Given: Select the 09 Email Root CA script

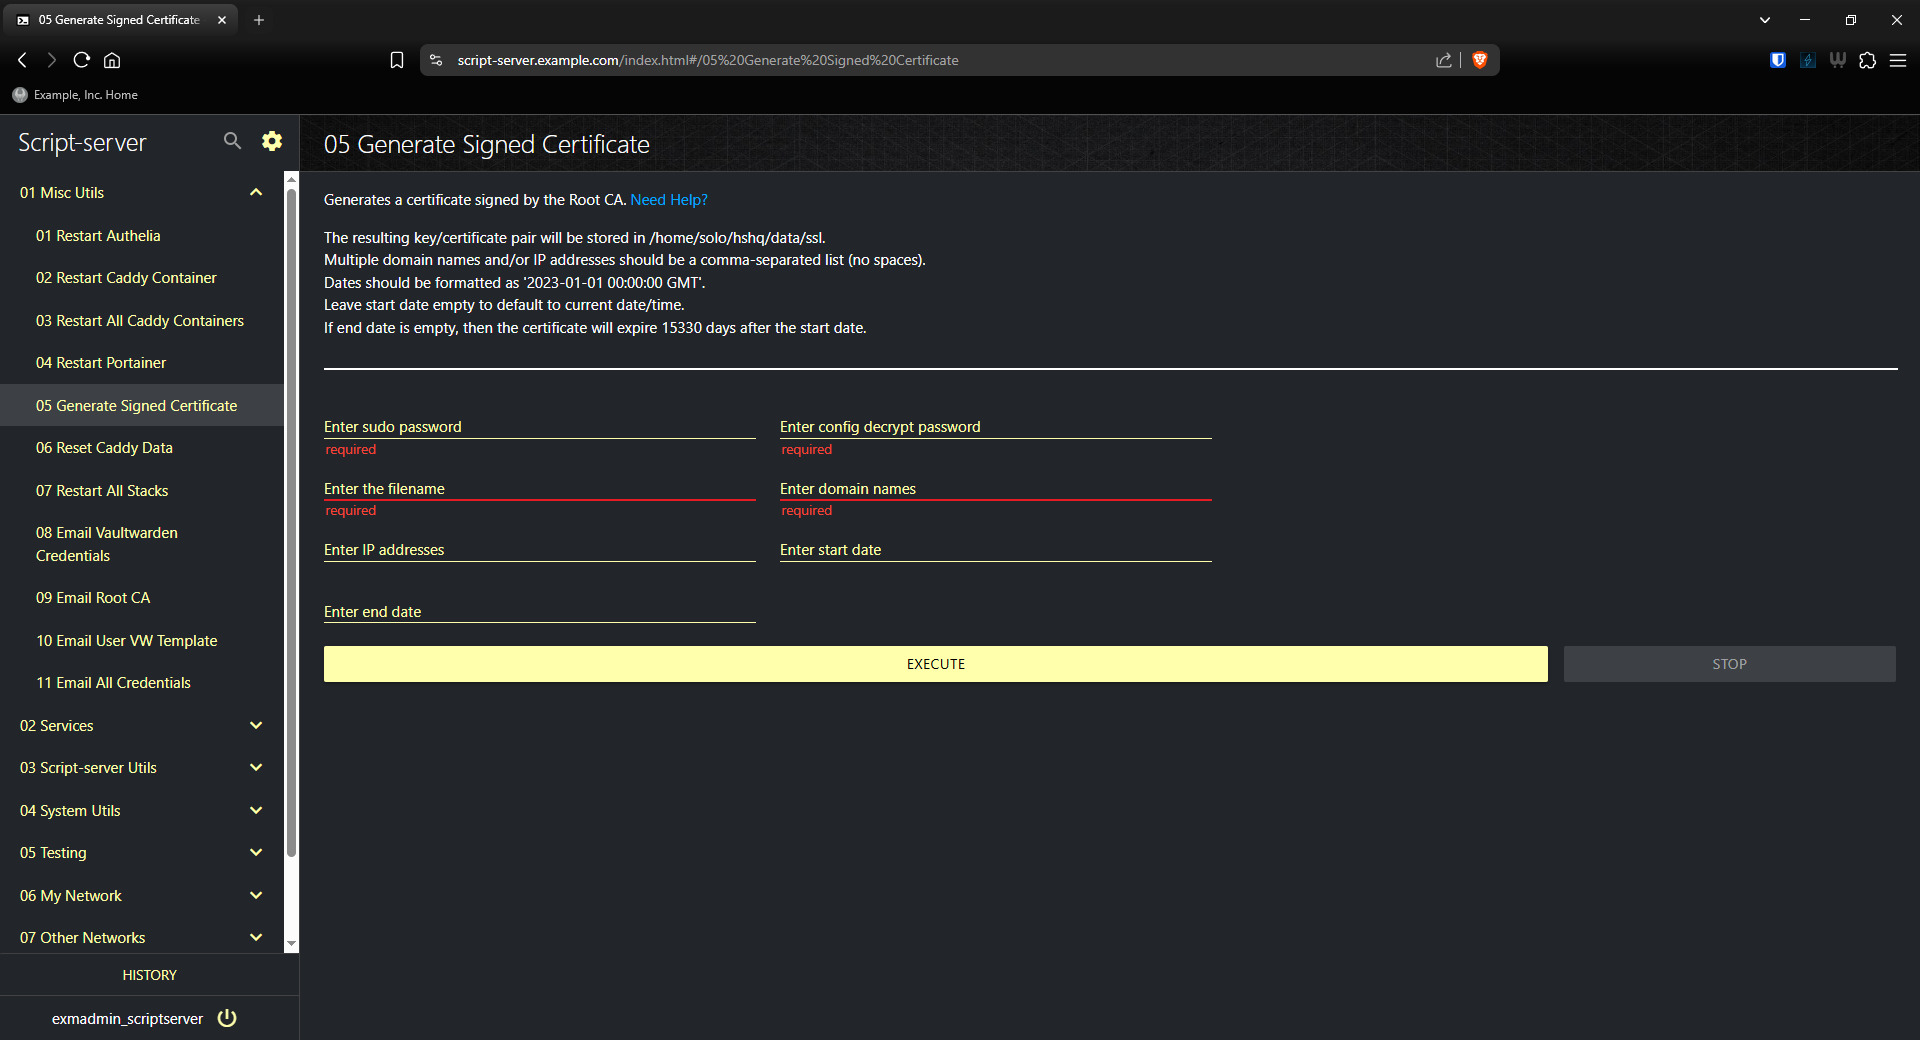Looking at the screenshot, I should coord(92,597).
